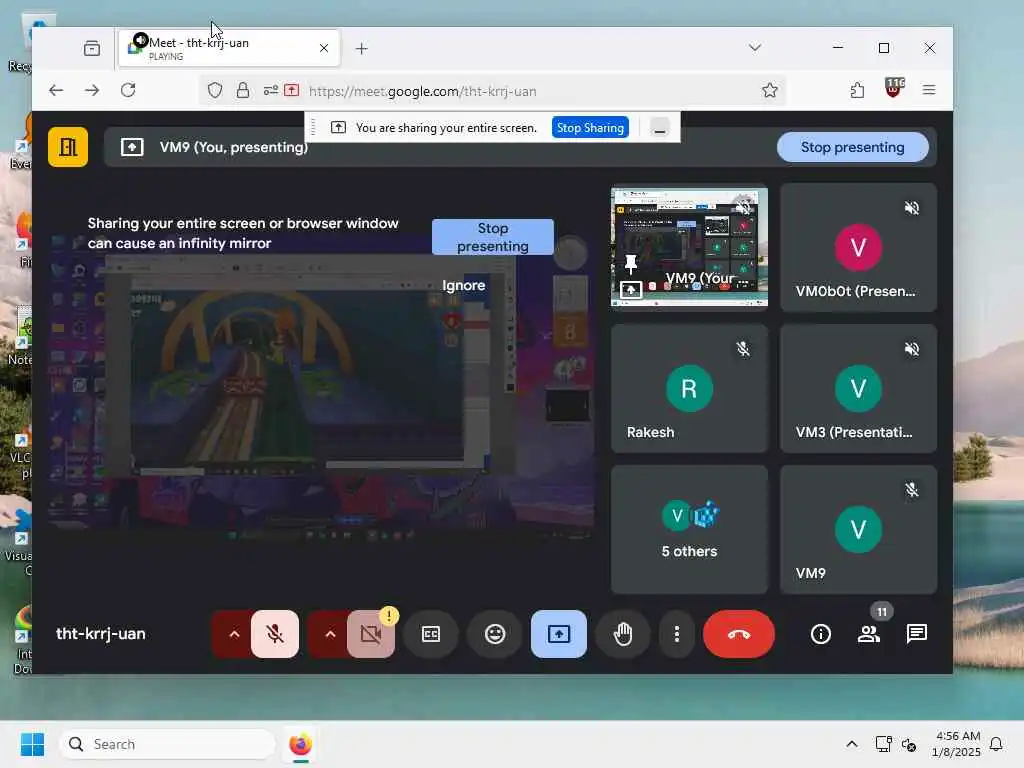Turn on closed captions
1024x768 pixels.
[x=431, y=633]
